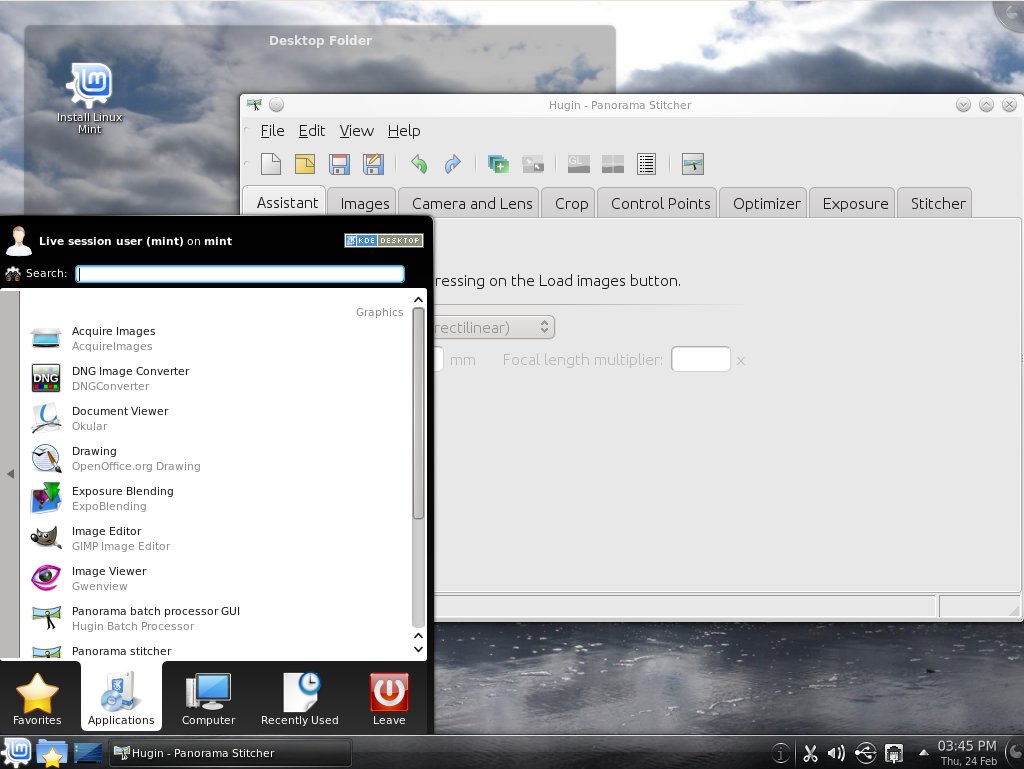Viewport: 1024px width, 769px height.
Task: Click the four-tile panorama preview icon
Action: 613,164
